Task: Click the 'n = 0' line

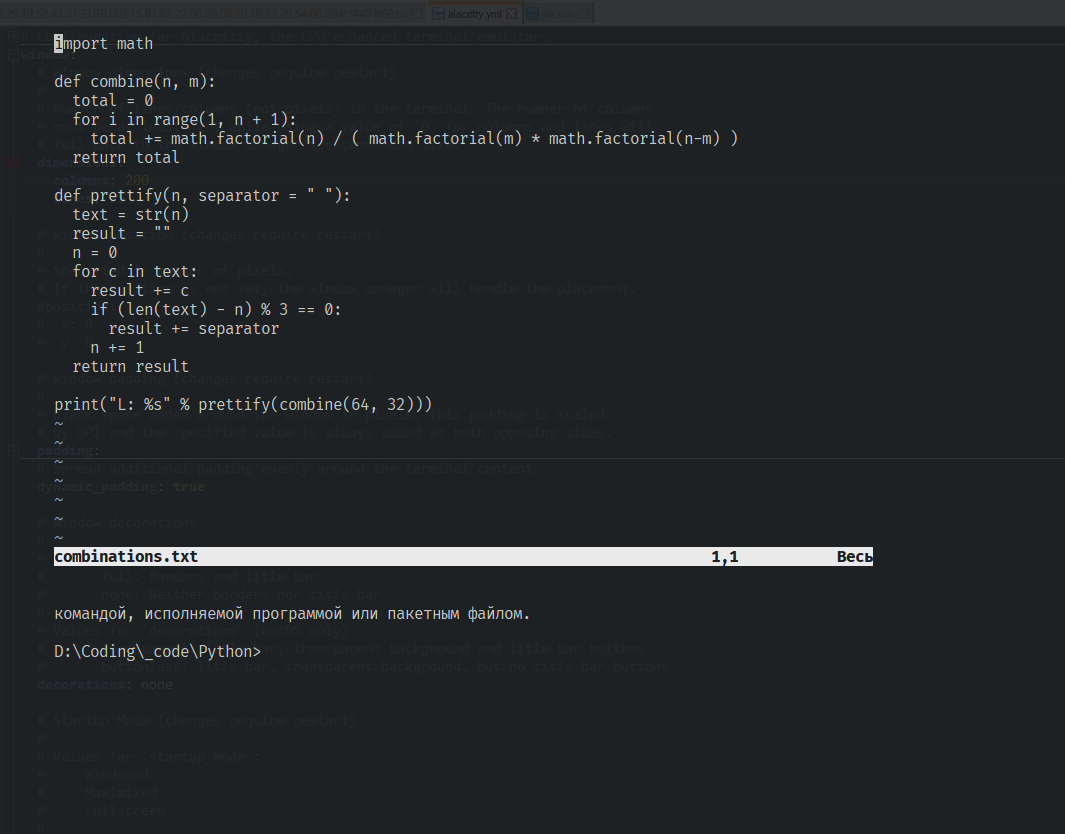Action: (94, 253)
